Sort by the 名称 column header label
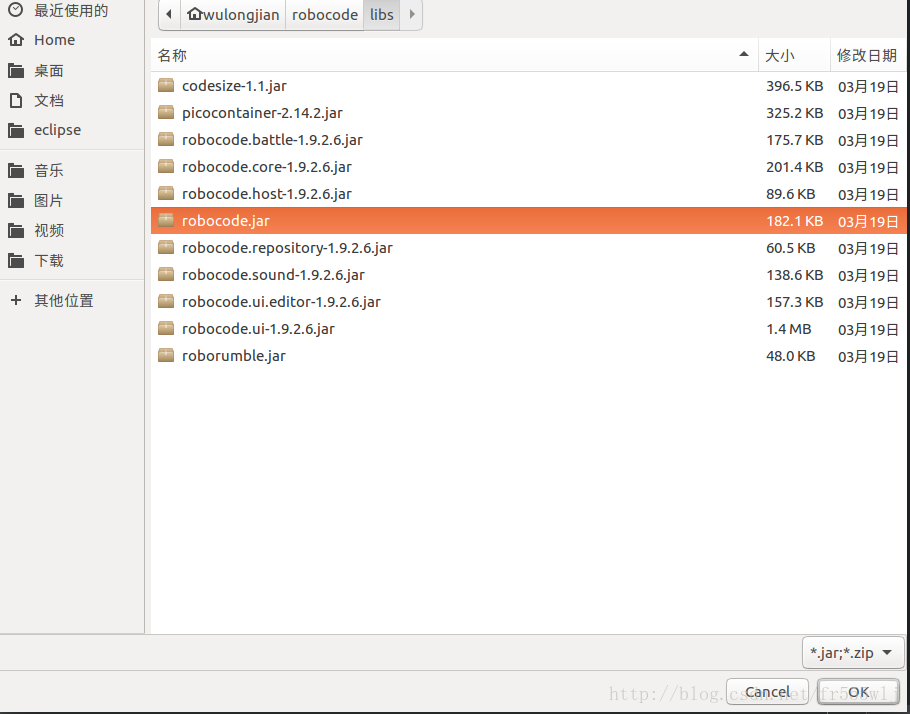This screenshot has height=714, width=910. coord(172,56)
